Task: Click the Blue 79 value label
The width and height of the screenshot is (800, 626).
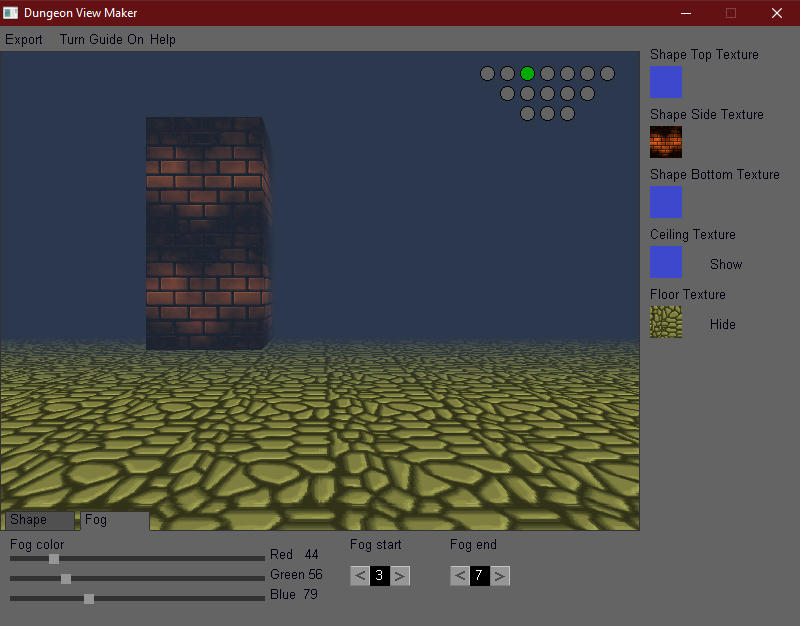Action: pos(293,594)
